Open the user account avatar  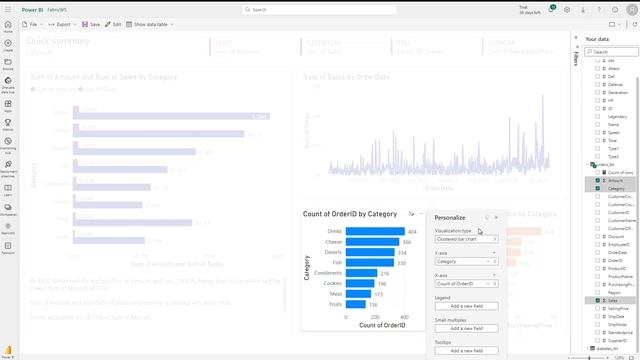pos(632,9)
